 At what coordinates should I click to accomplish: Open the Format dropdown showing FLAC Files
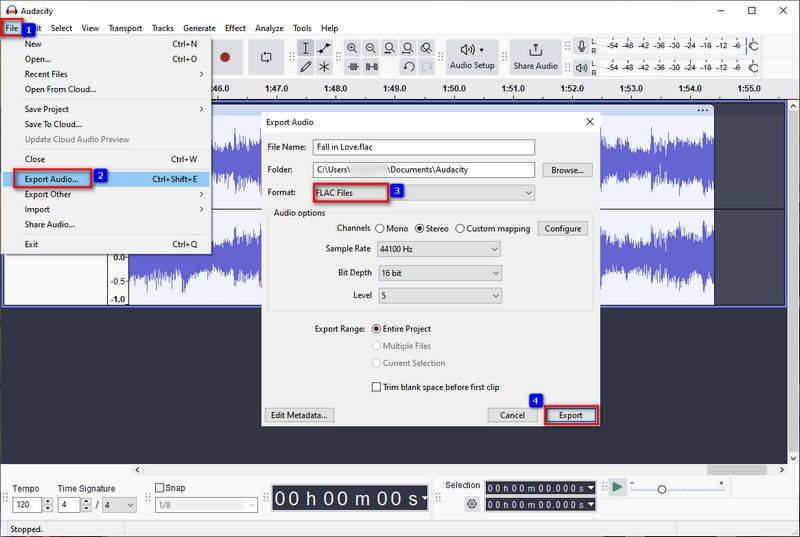click(423, 193)
